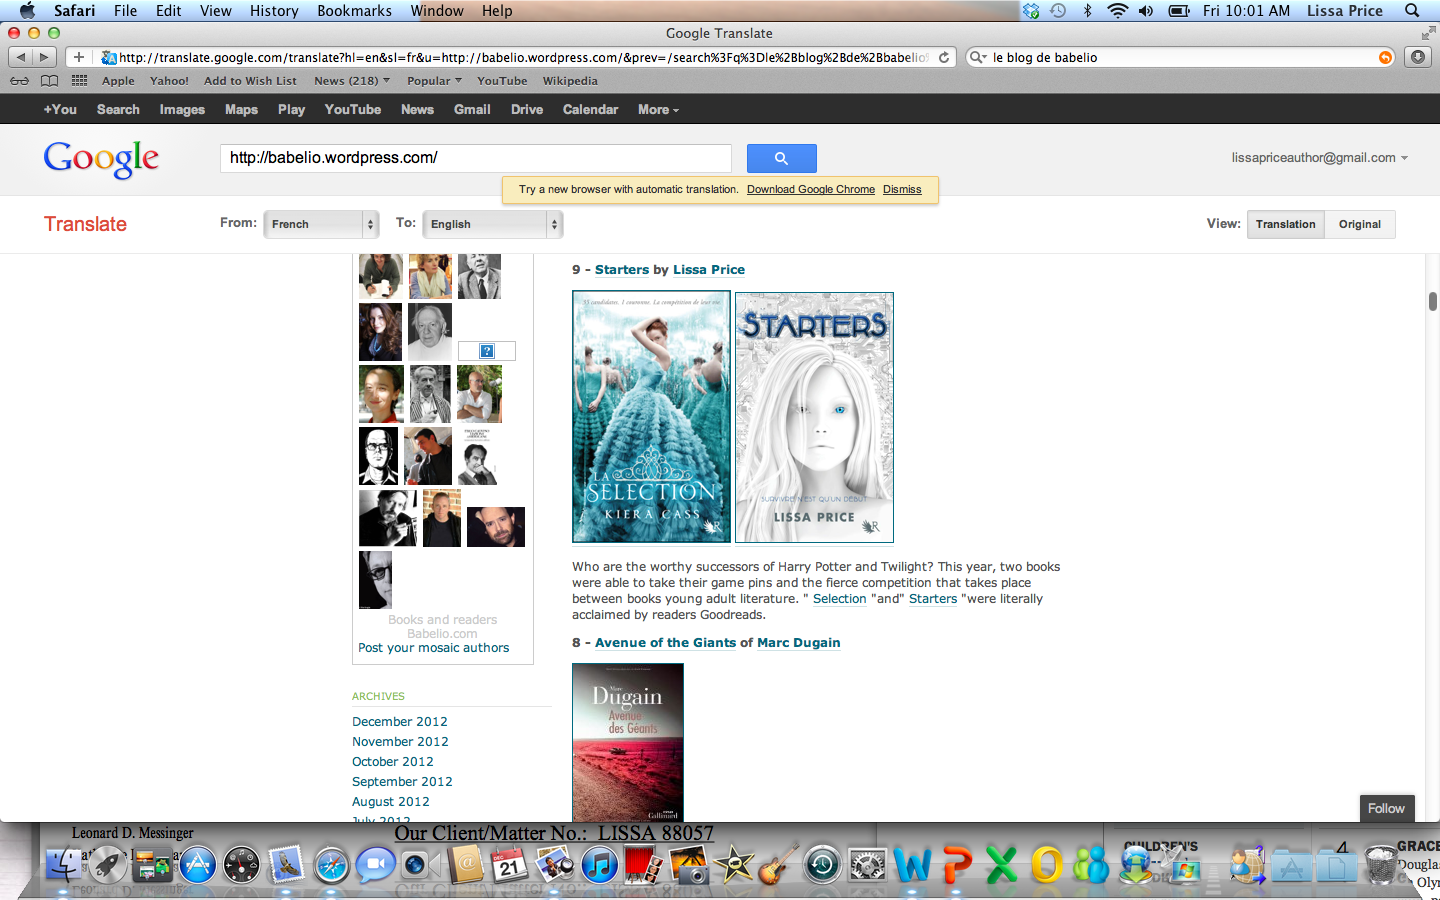The width and height of the screenshot is (1440, 900).
Task: Open the To language dropdown showing English
Action: (x=493, y=224)
